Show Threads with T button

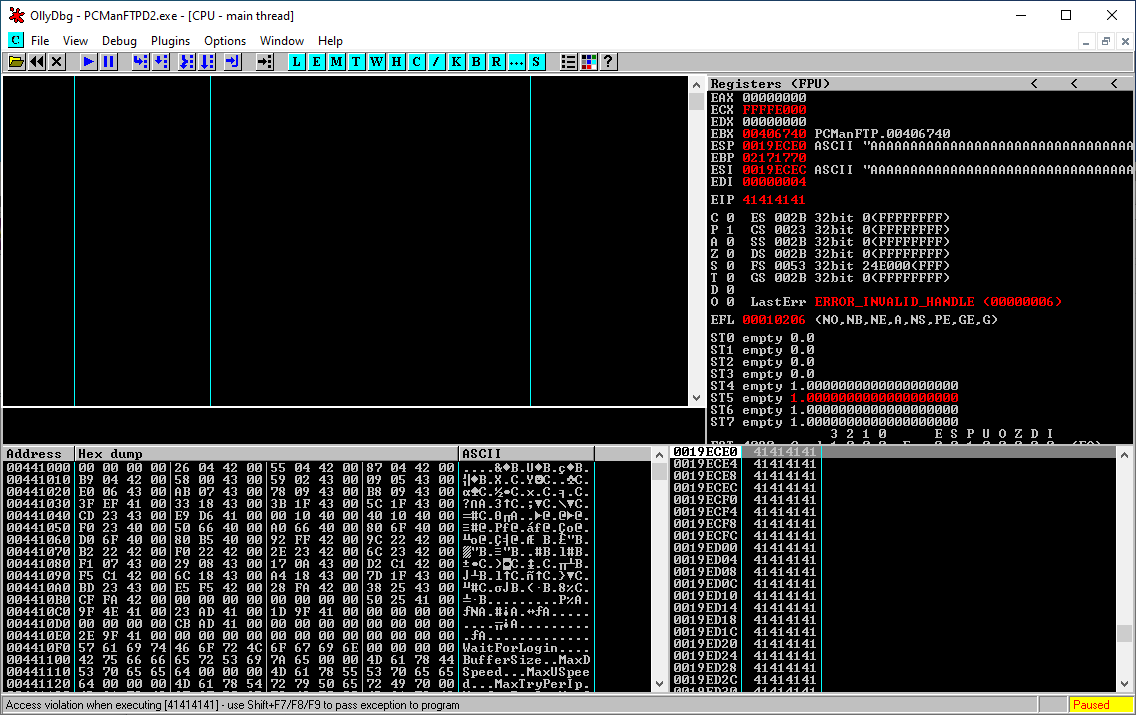click(x=356, y=62)
